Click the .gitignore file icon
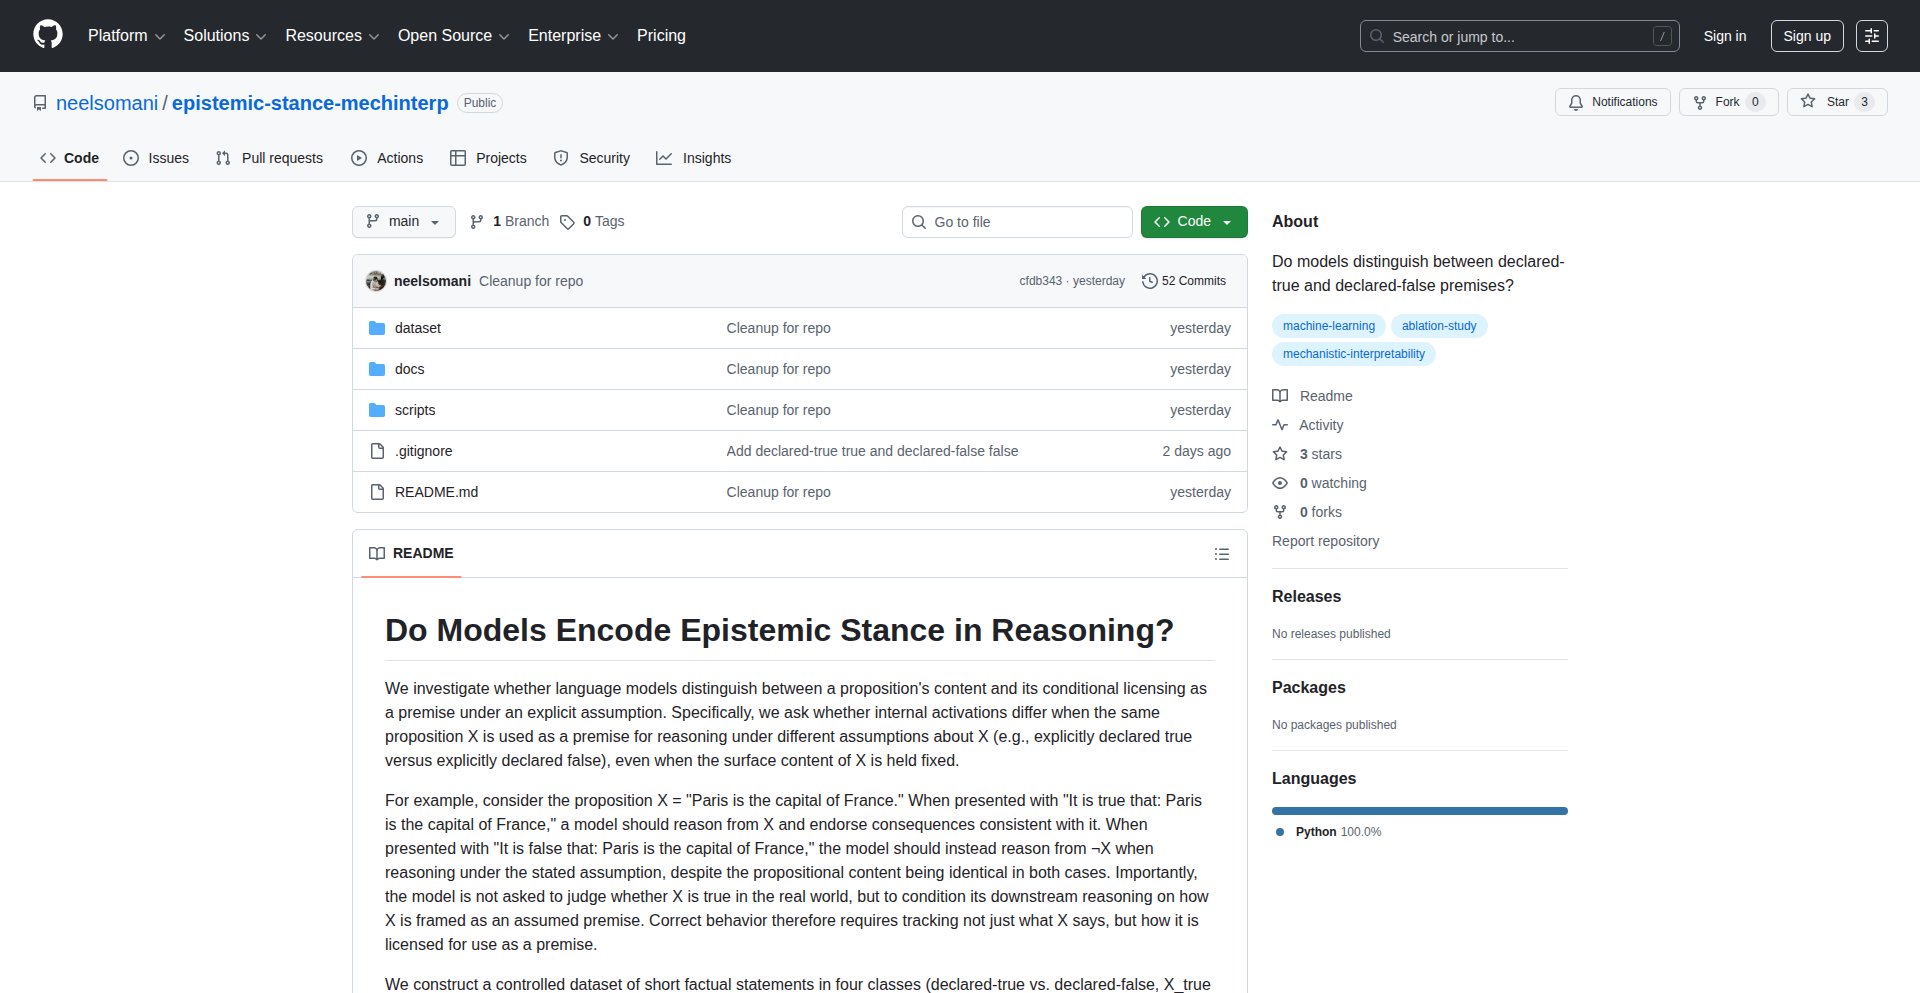This screenshot has width=1920, height=993. 377,451
